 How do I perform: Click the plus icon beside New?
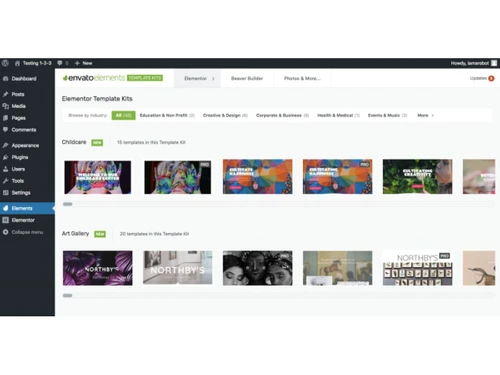coord(77,63)
